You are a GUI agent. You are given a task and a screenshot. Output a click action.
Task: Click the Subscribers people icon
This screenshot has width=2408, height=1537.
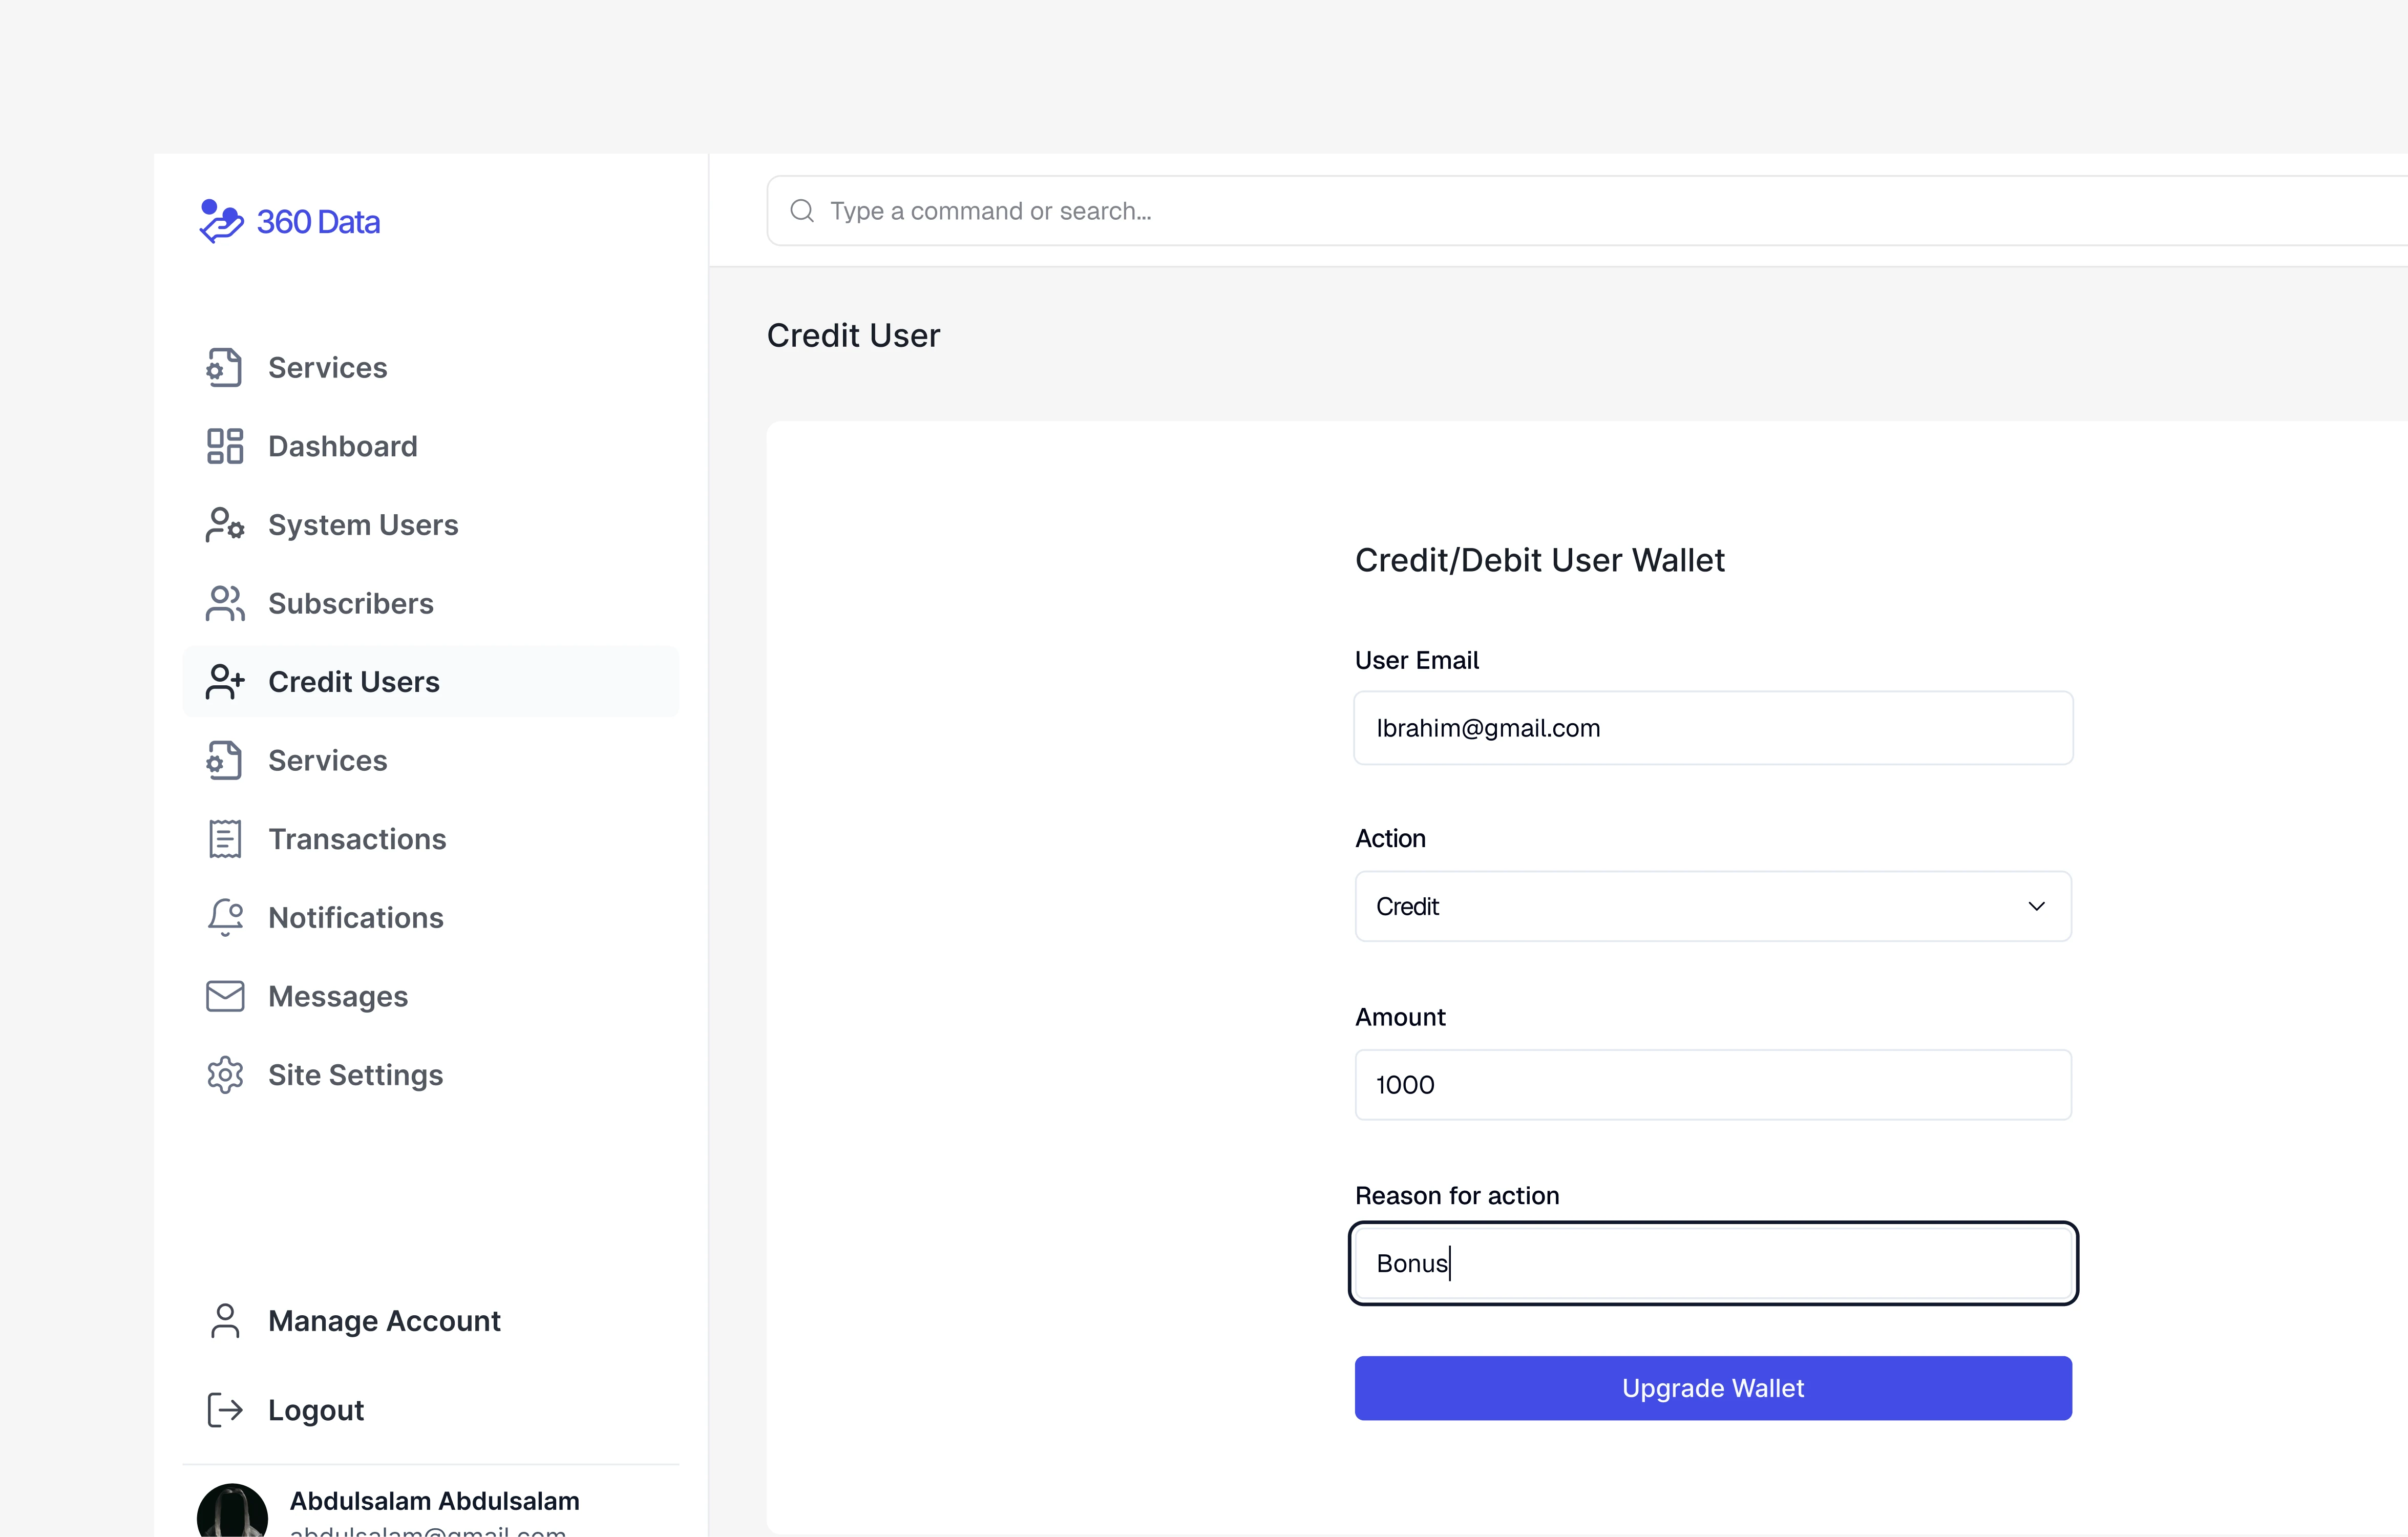(x=225, y=603)
